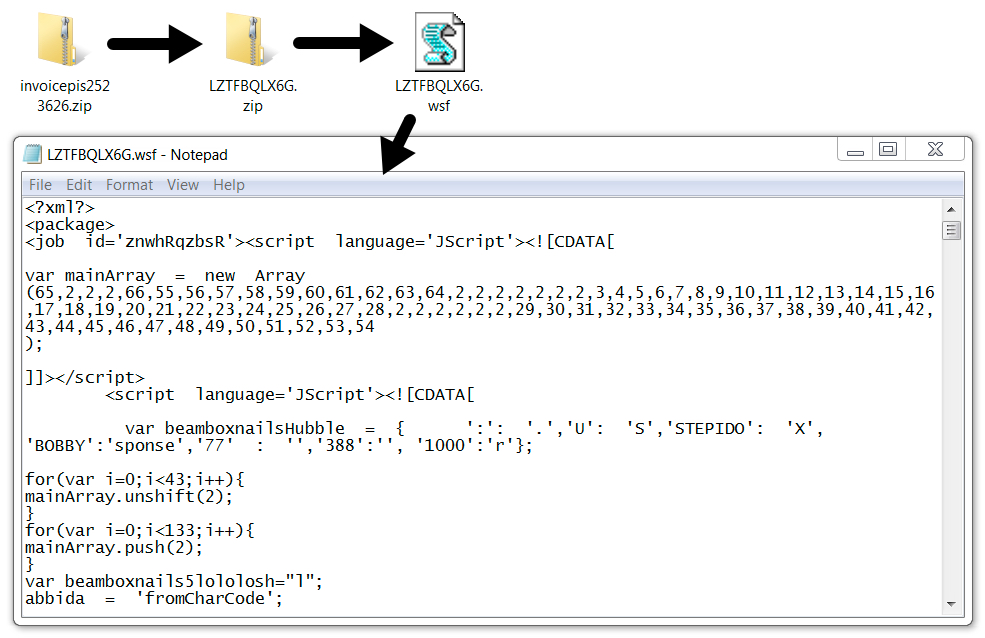Image resolution: width=985 pixels, height=638 pixels.
Task: Click the 'for(var i=0;i<43;i++){' line
Action: (x=135, y=479)
